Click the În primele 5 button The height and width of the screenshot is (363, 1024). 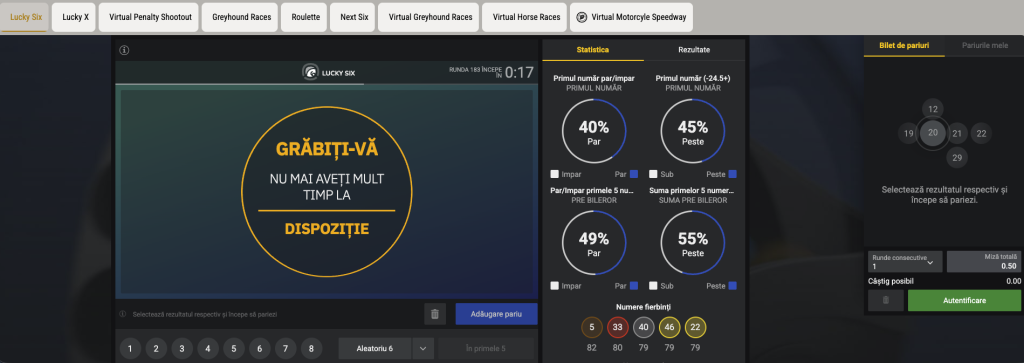pyautogui.click(x=486, y=349)
